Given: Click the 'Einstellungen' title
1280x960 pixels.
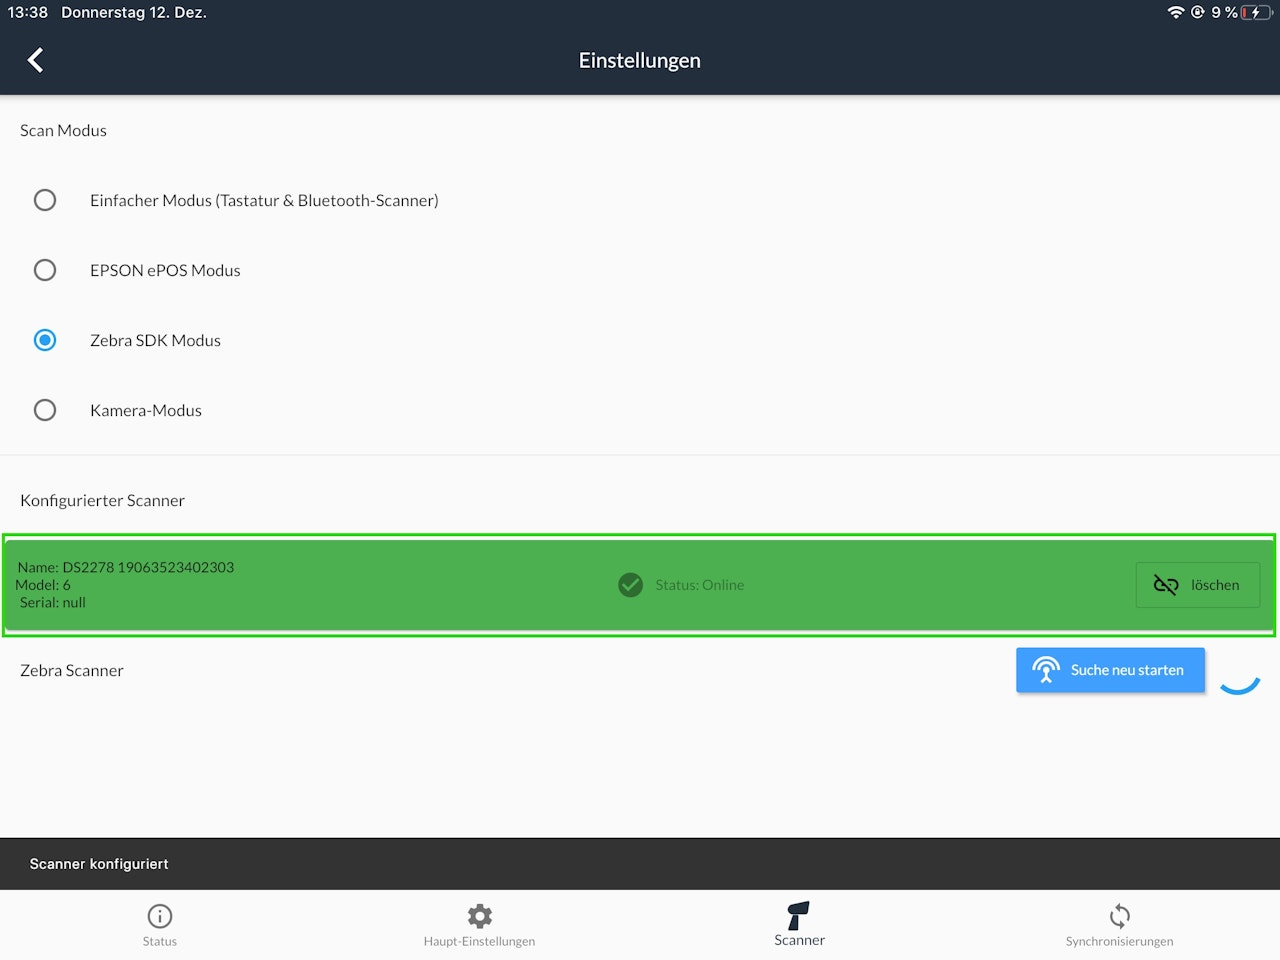Looking at the screenshot, I should pyautogui.click(x=640, y=60).
